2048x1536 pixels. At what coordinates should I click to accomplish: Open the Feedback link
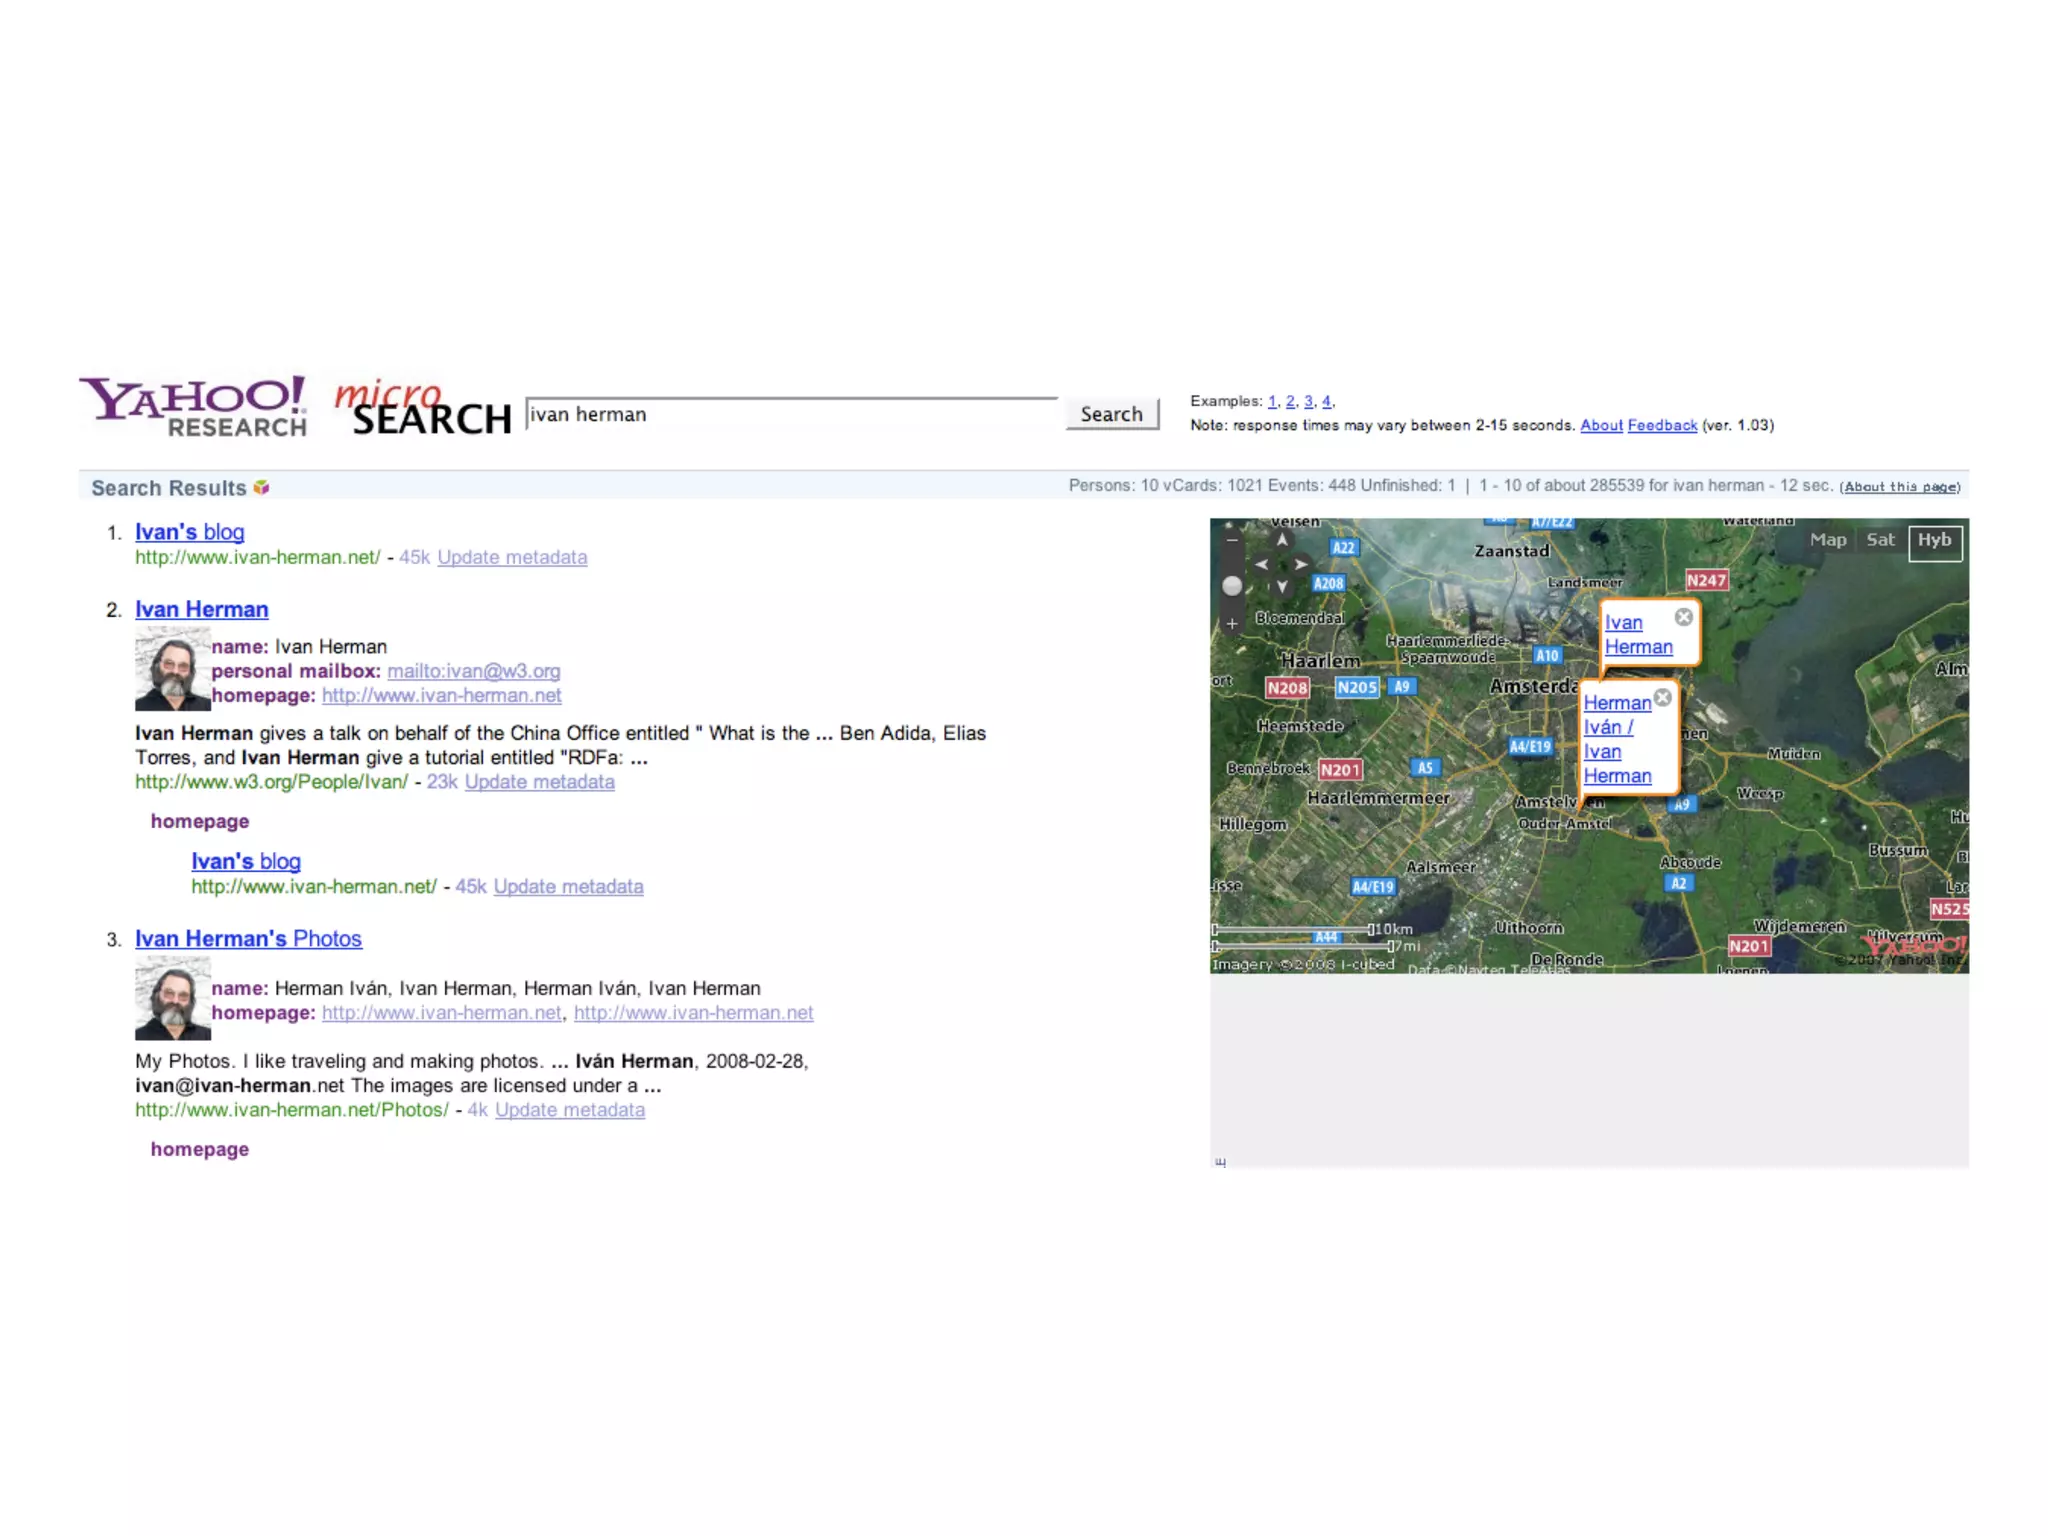click(1662, 425)
